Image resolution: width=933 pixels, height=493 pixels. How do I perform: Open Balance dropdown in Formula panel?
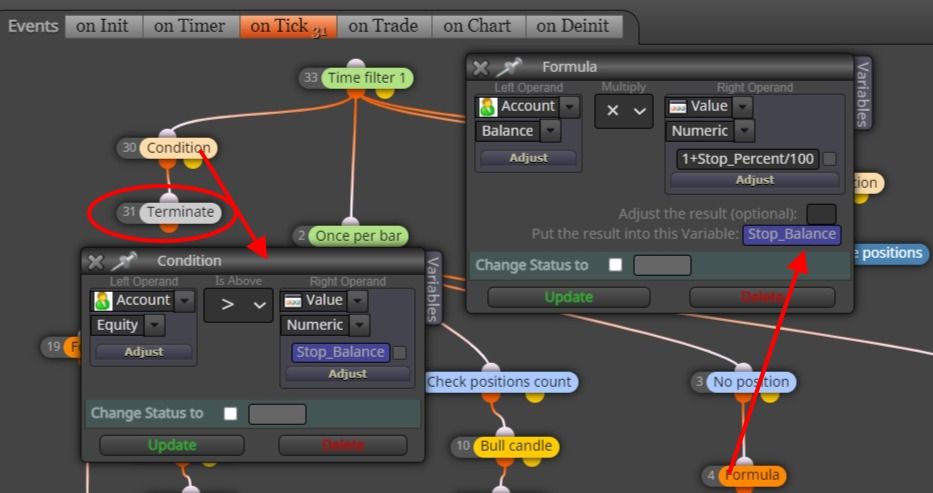pos(550,131)
